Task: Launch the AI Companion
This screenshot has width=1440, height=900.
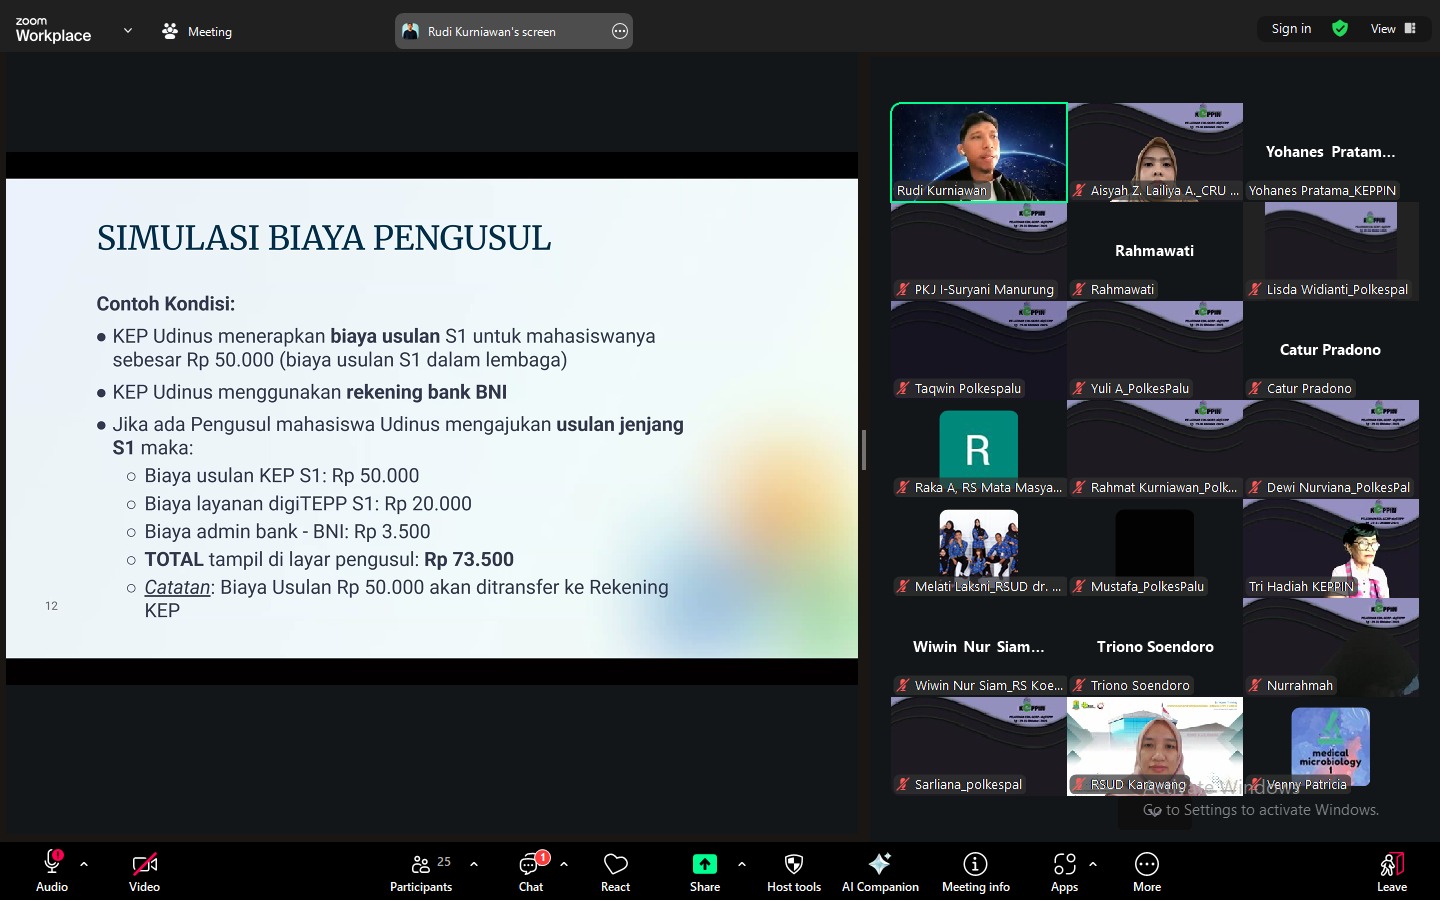Action: [879, 871]
